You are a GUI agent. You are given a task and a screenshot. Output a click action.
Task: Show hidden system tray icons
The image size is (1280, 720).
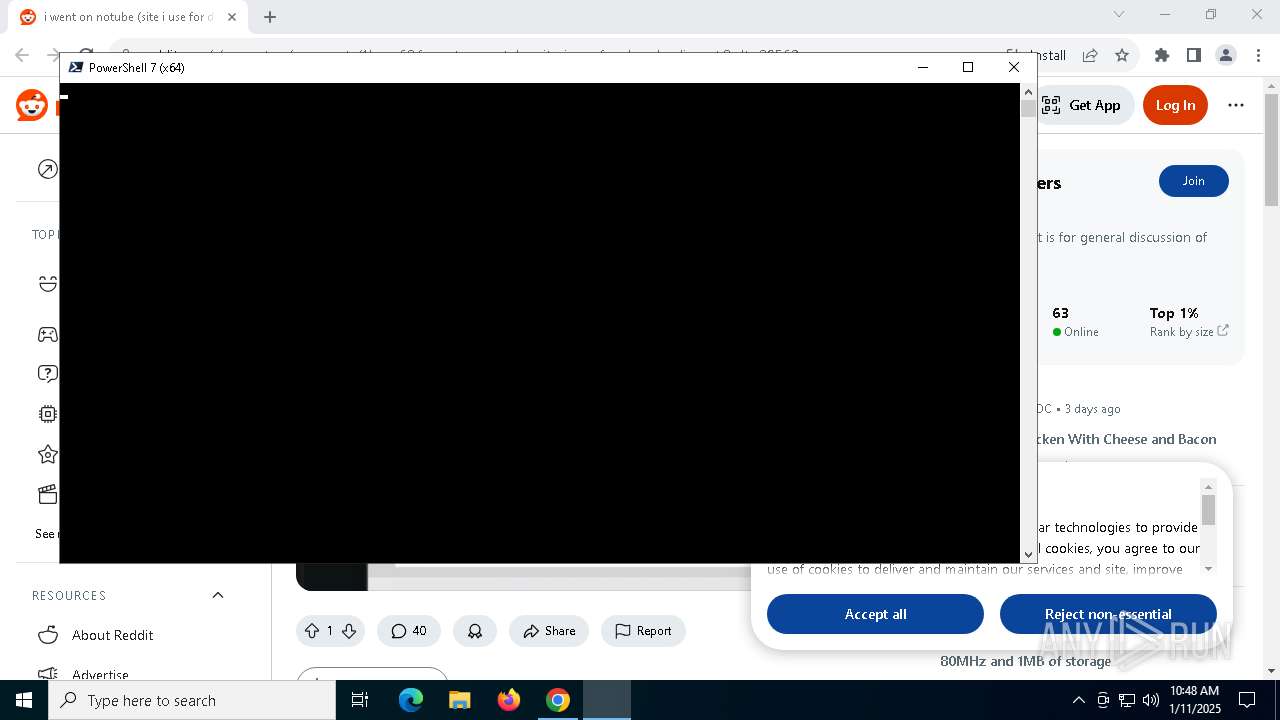click(x=1078, y=700)
